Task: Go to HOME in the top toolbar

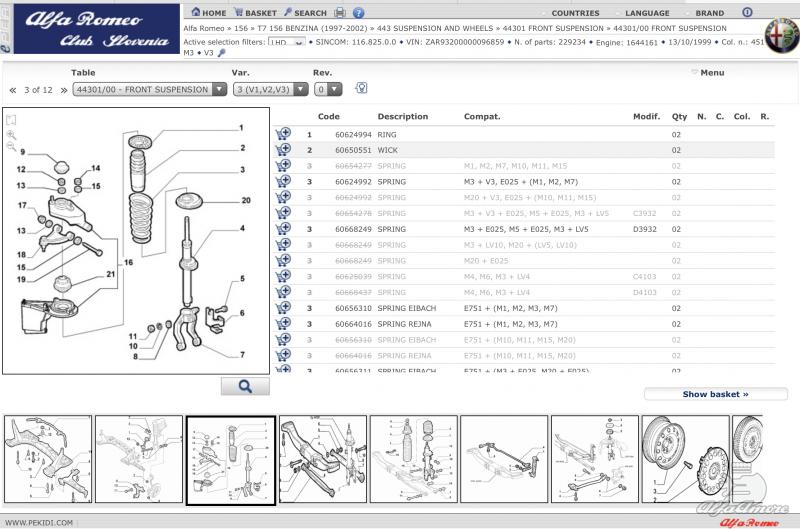Action: (209, 13)
